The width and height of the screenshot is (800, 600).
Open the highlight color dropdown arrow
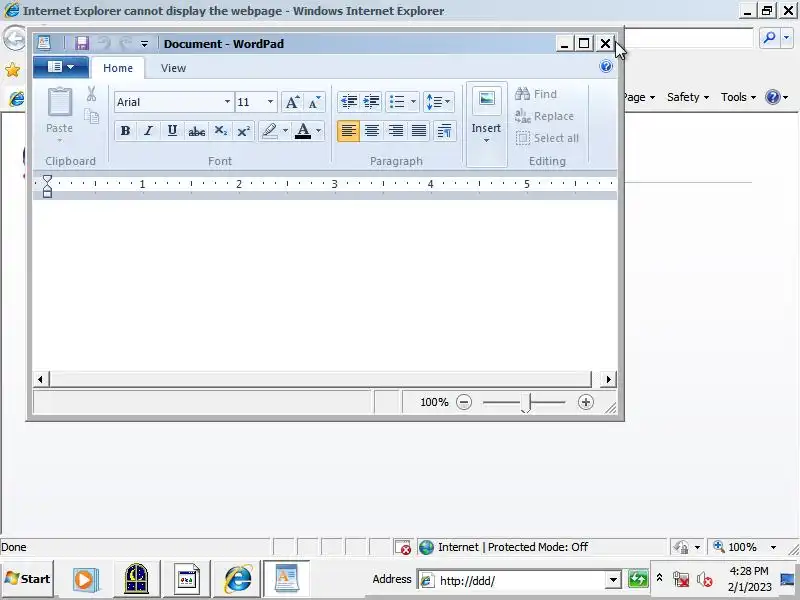pyautogui.click(x=286, y=131)
